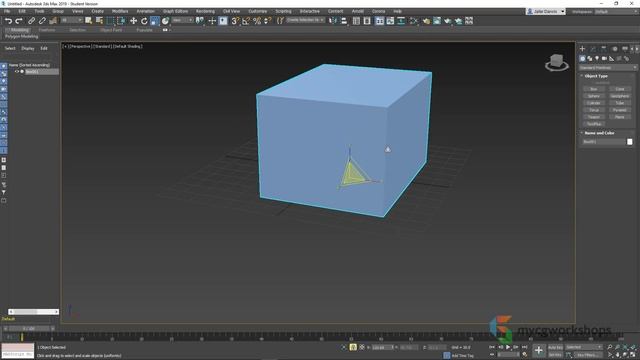Select the Rectangular Selection Region tool
The image size is (640, 360).
point(110,21)
